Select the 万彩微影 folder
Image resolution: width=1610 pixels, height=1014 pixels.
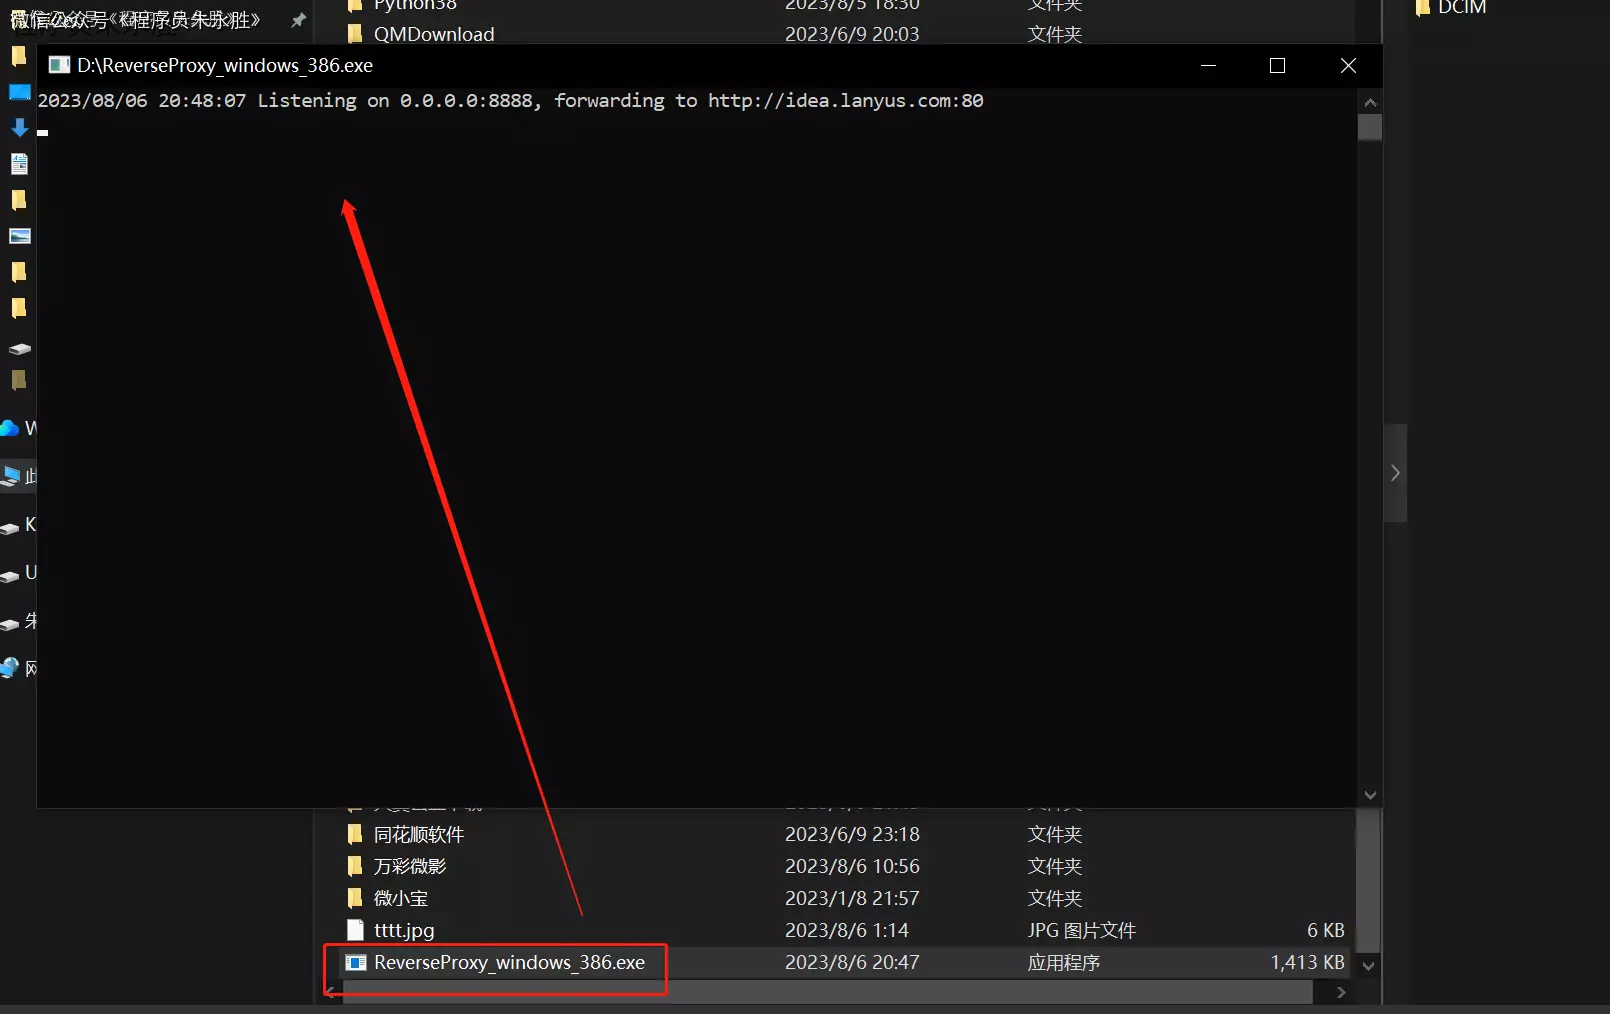(x=410, y=866)
